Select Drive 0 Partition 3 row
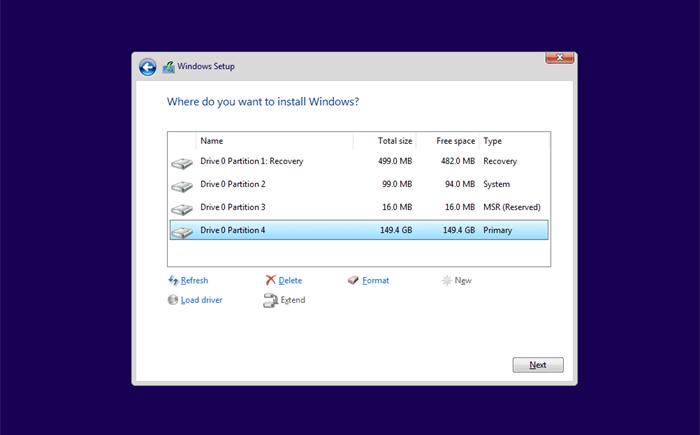Screen dimensions: 700x435 click(x=359, y=207)
